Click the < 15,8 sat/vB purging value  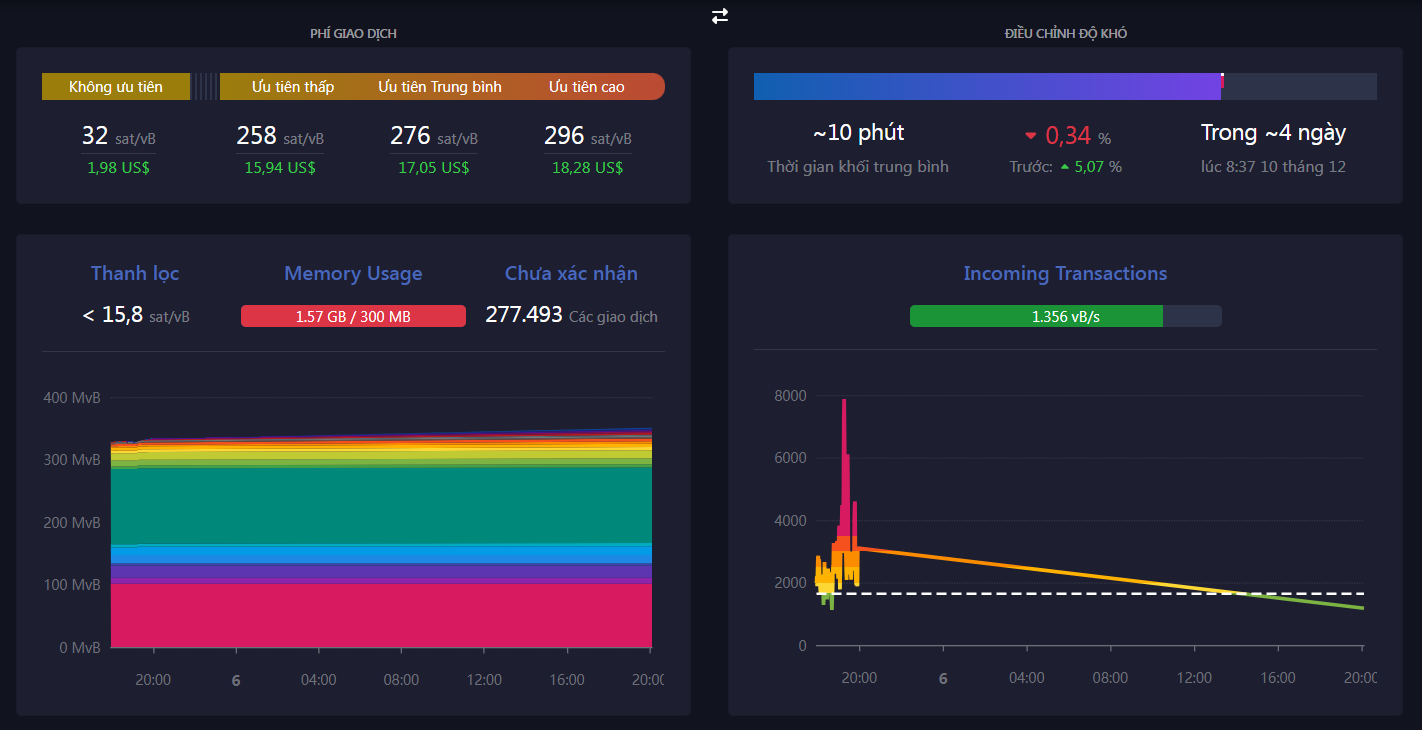point(136,316)
